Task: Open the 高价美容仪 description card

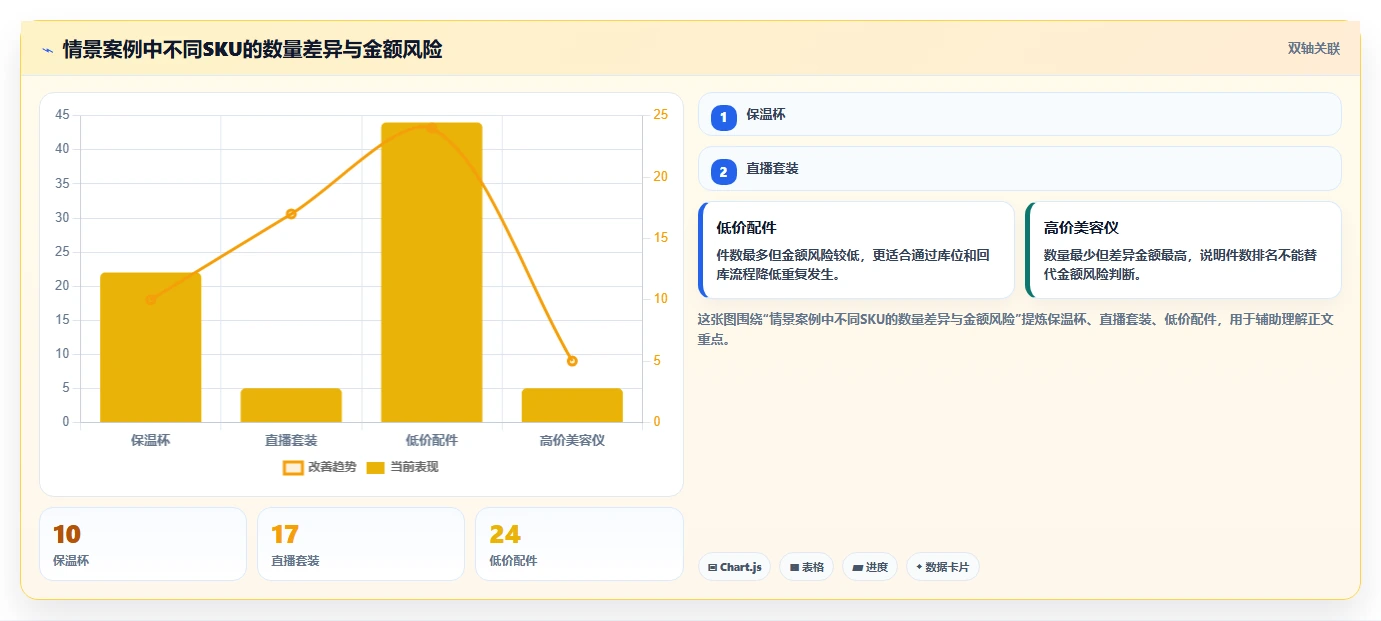Action: coord(1183,250)
